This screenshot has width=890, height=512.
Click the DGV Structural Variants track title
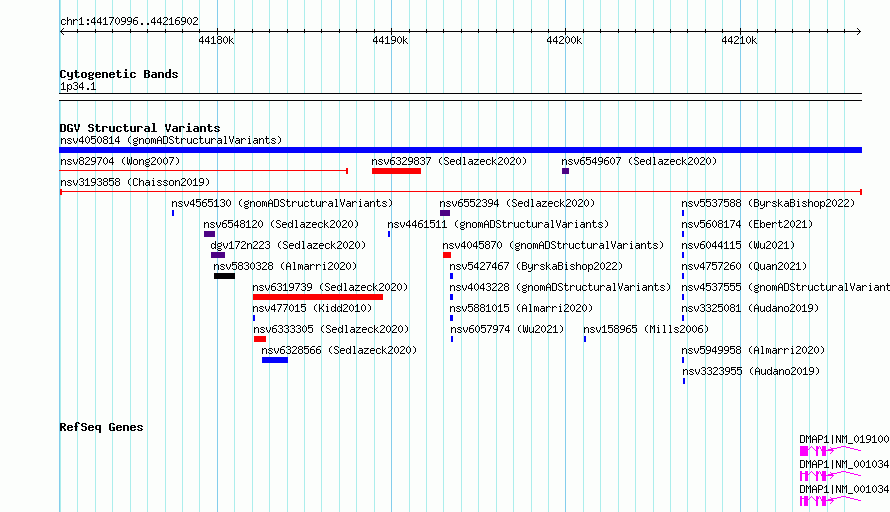140,128
